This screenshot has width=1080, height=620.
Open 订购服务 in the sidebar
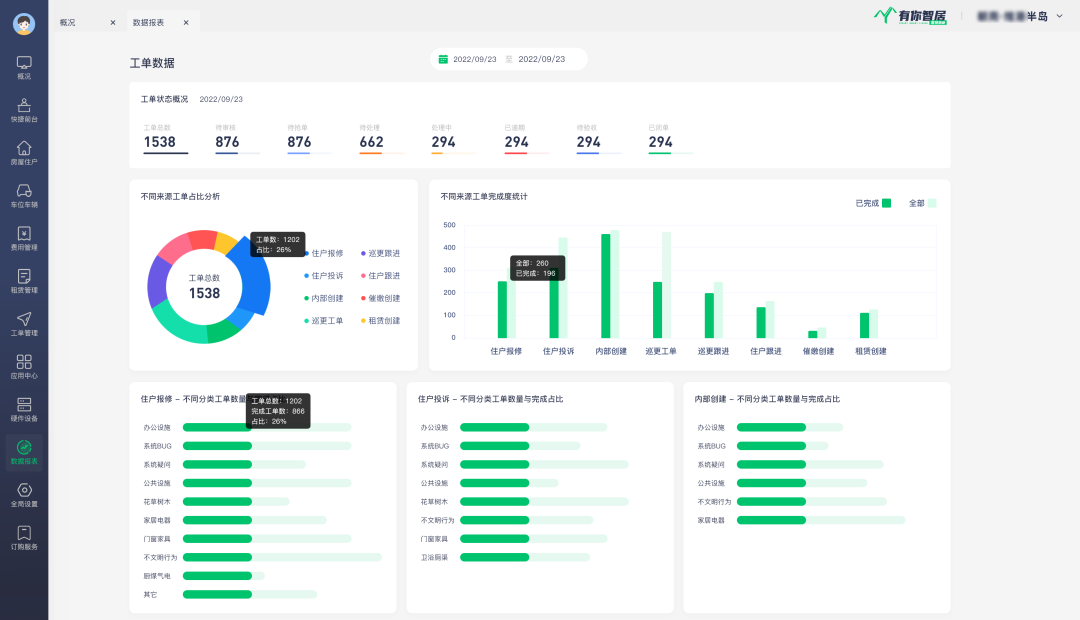[24, 537]
